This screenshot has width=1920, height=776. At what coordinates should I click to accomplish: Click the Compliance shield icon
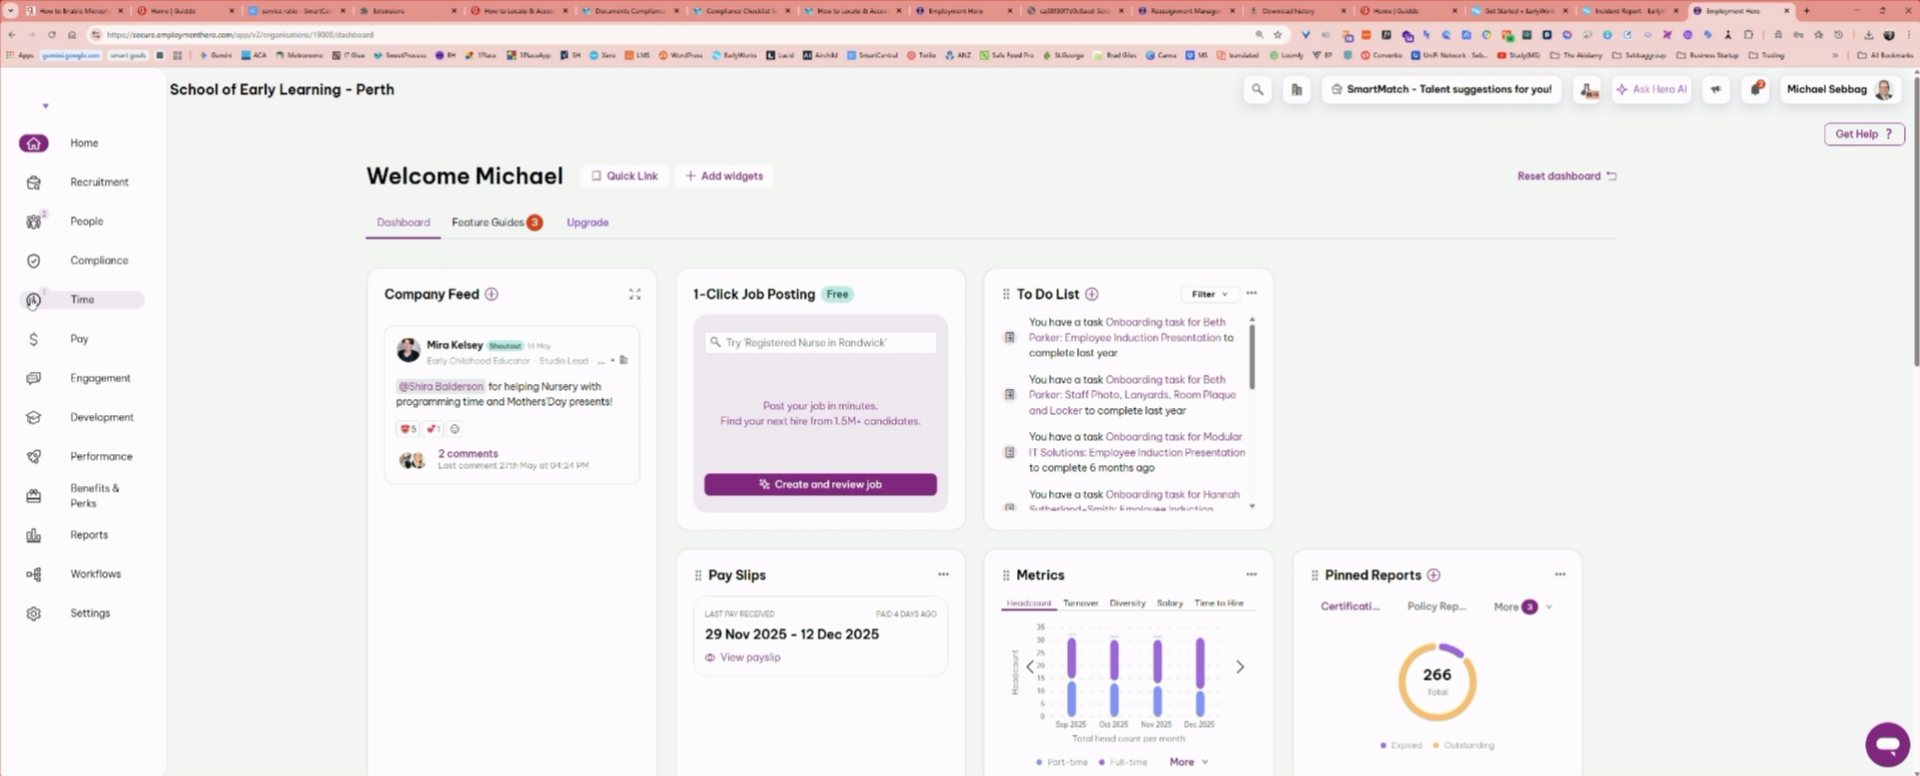click(x=34, y=261)
